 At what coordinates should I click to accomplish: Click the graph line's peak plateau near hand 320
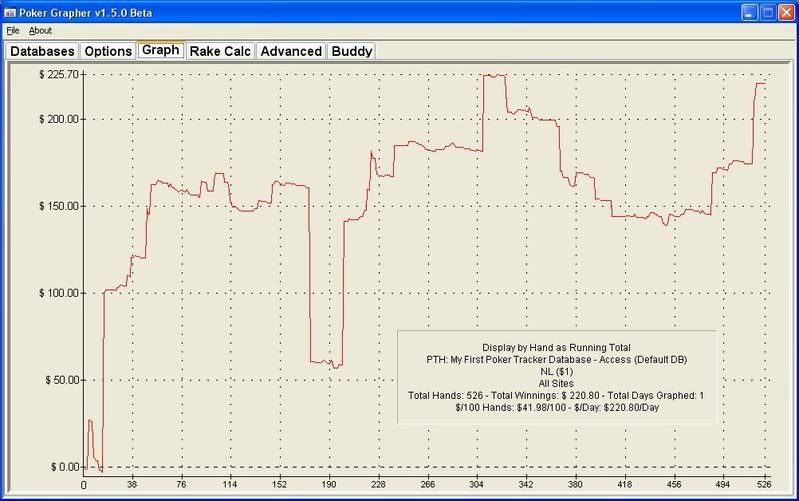495,75
